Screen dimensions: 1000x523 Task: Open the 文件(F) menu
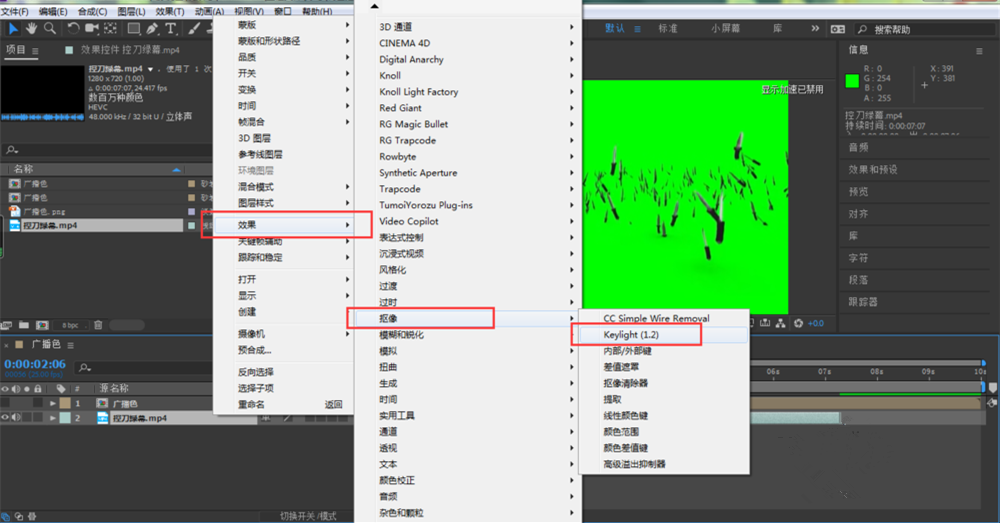(15, 11)
